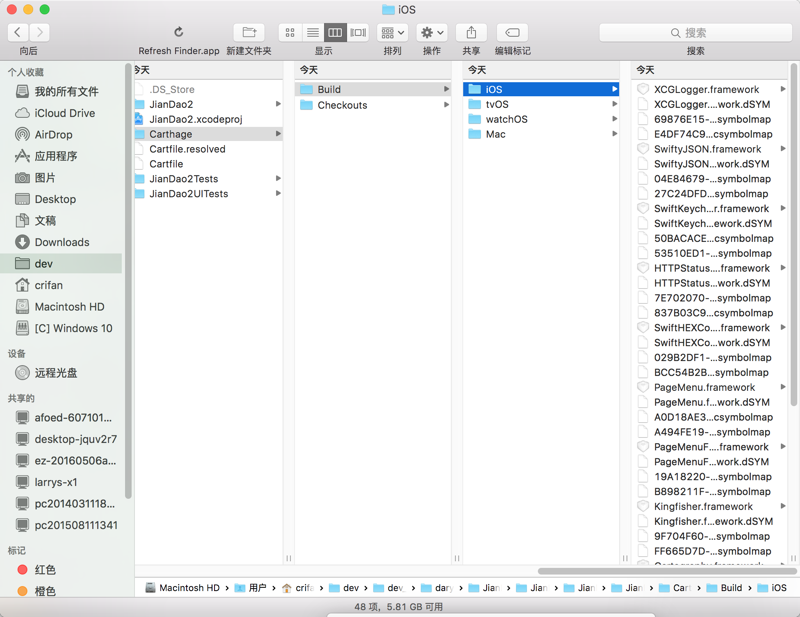This screenshot has height=617, width=800.
Task: Select Kingfisher.framework item
Action: coord(710,506)
